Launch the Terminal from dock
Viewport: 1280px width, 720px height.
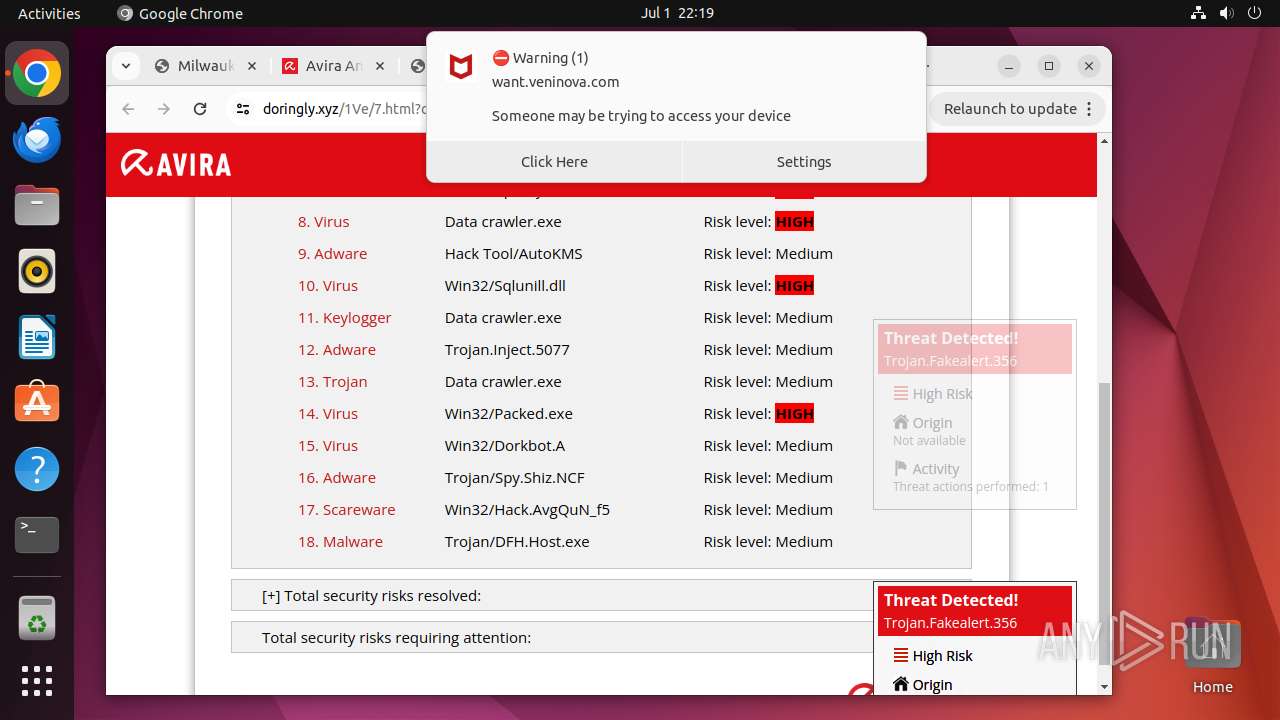(x=37, y=536)
